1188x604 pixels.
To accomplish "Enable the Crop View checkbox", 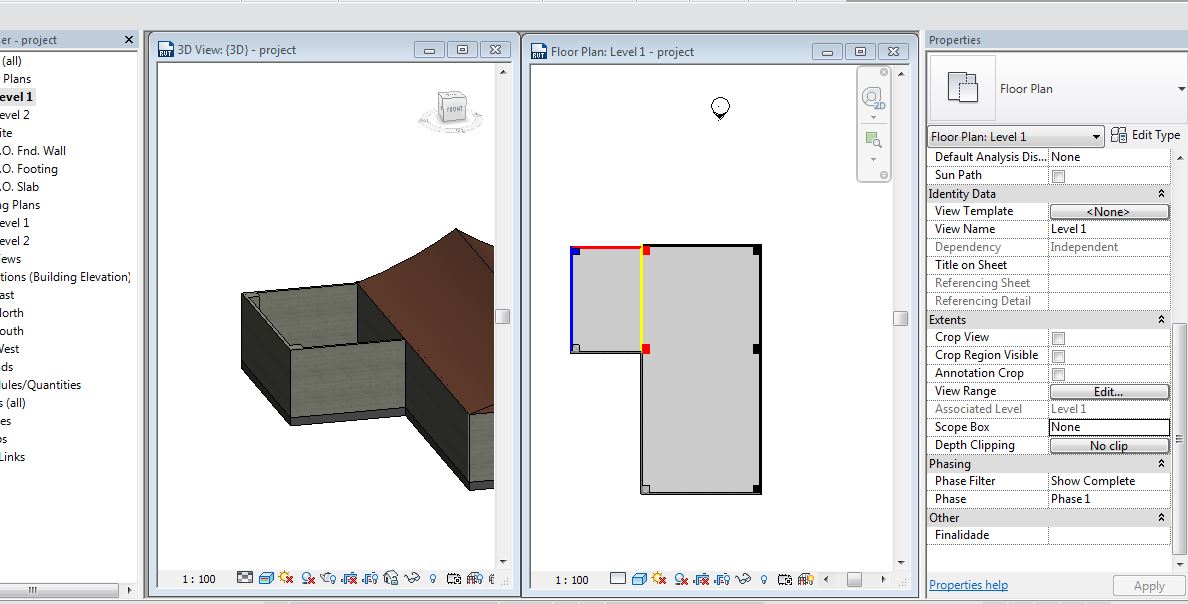I will [x=1058, y=337].
